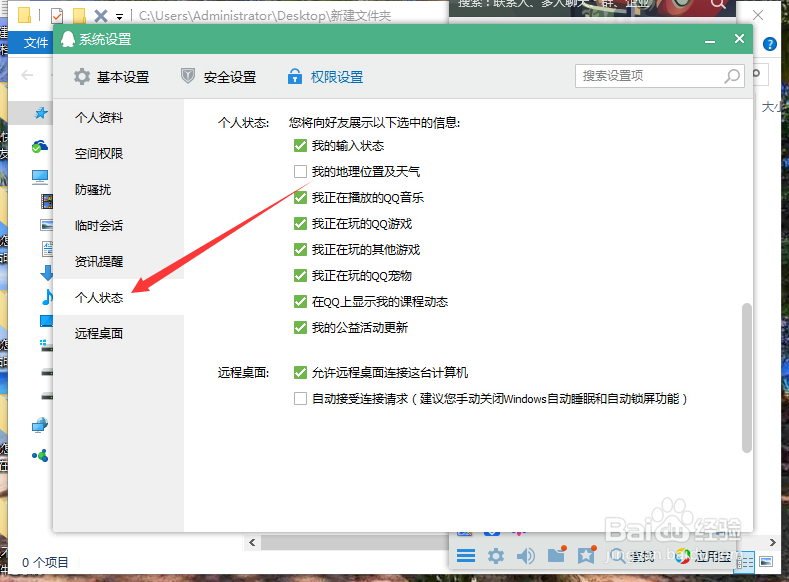Click Explorer horizontal scrollbar left arrow
The height and width of the screenshot is (582, 789).
pyautogui.click(x=252, y=542)
